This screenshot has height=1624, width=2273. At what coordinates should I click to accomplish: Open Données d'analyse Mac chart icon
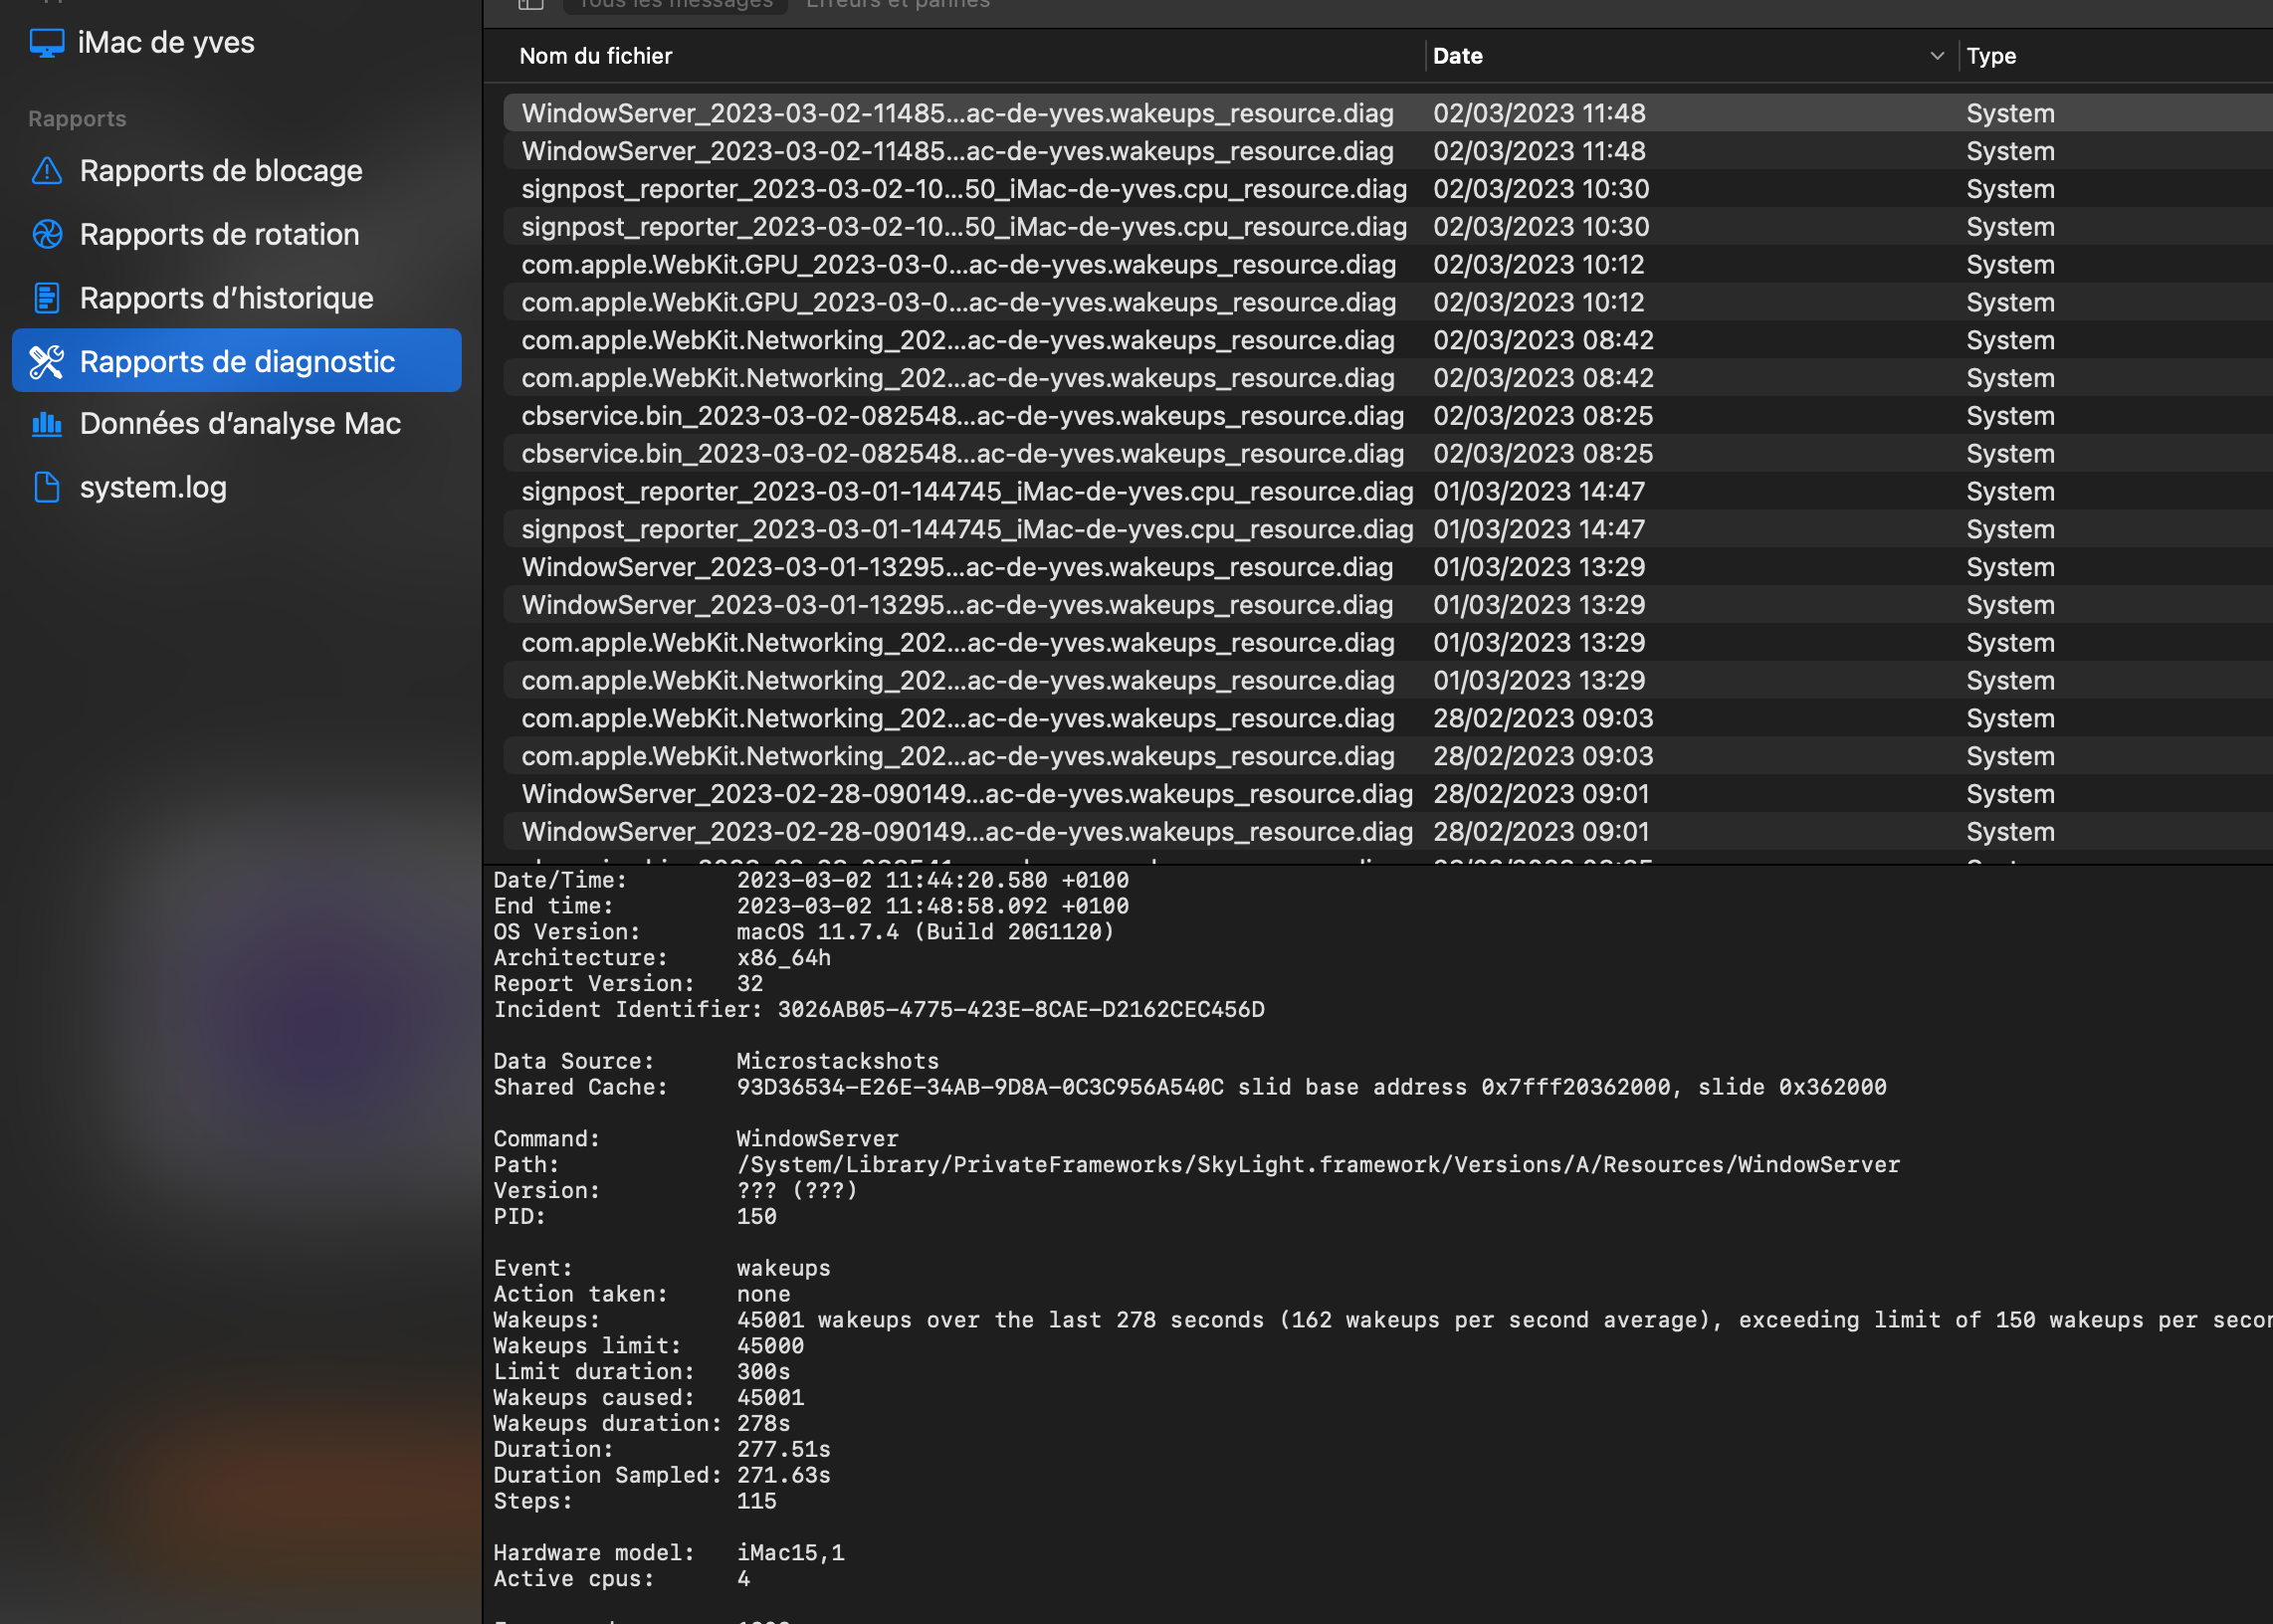pyautogui.click(x=47, y=424)
